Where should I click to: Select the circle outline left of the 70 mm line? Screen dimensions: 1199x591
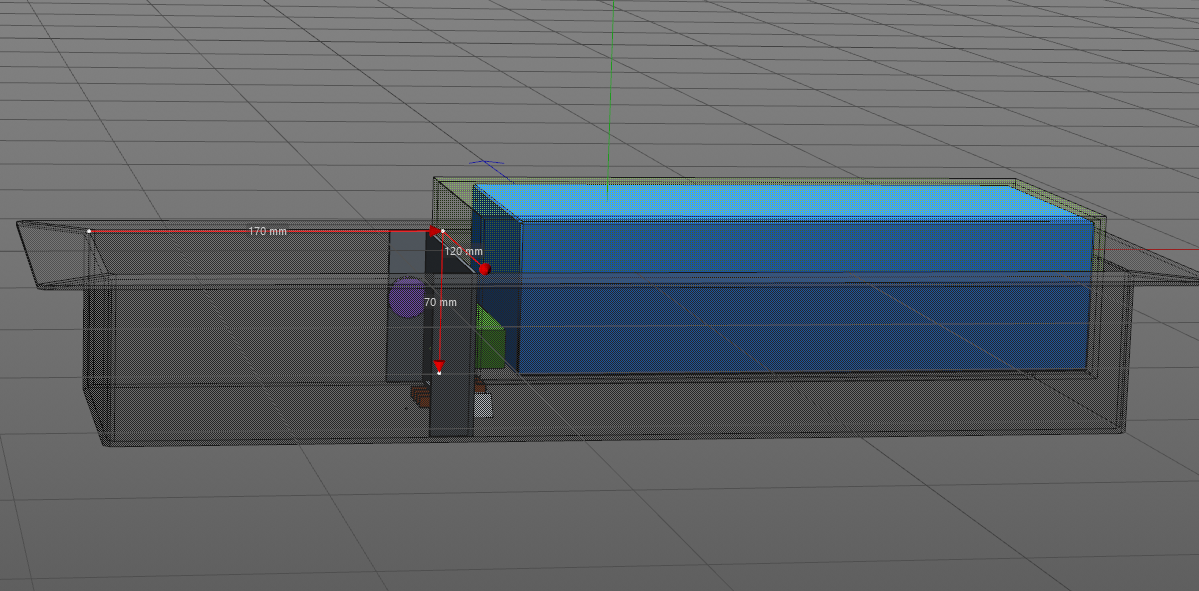pyautogui.click(x=406, y=298)
